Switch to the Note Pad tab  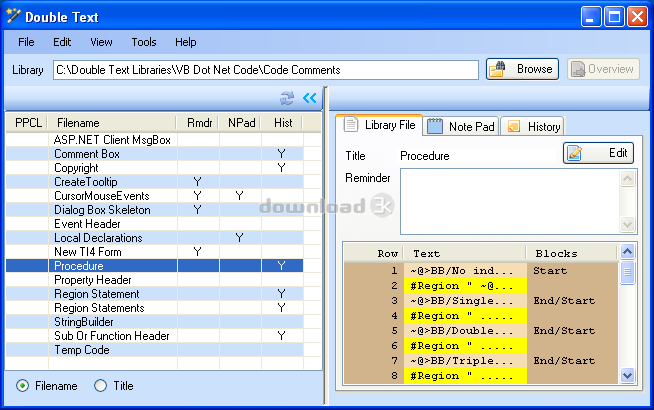pyautogui.click(x=461, y=126)
